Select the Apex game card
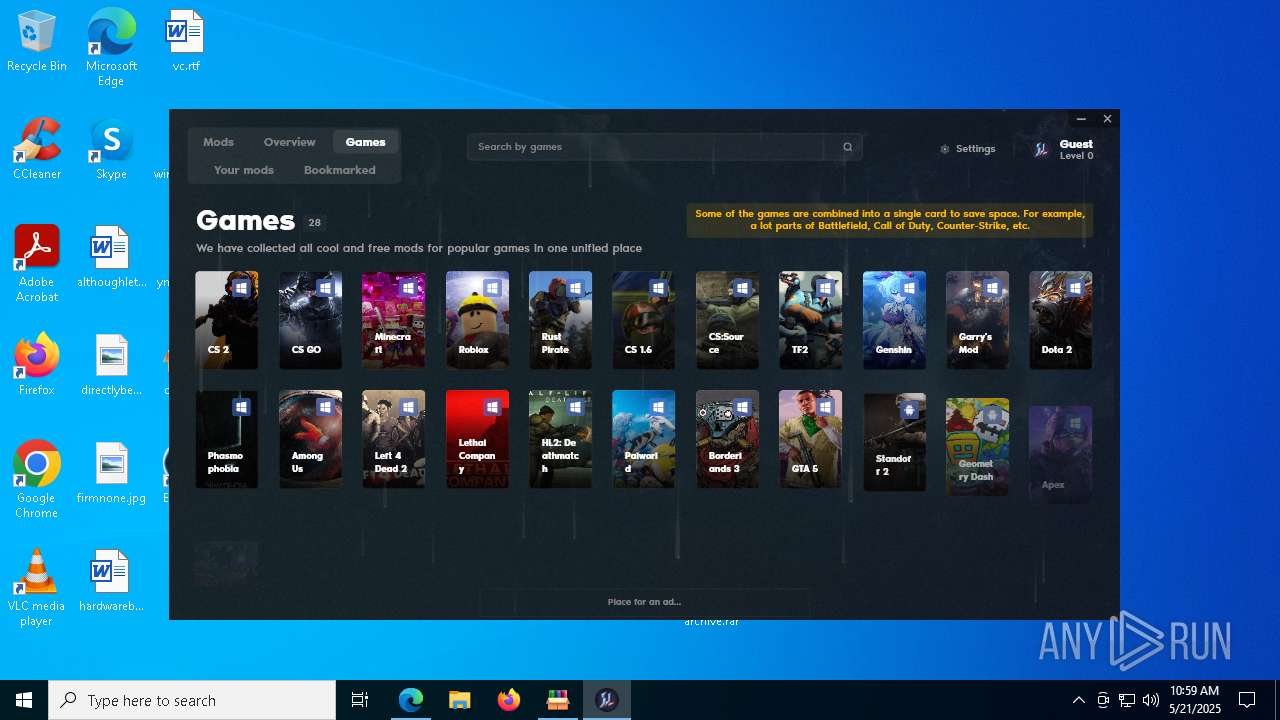This screenshot has height=720, width=1280. 1060,454
